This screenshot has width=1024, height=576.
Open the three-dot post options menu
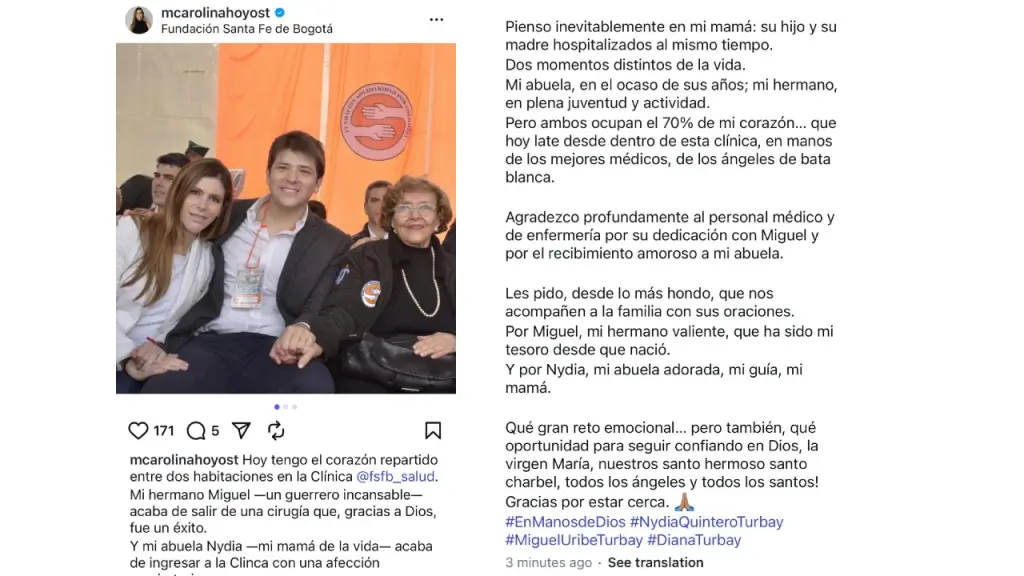pos(436,20)
